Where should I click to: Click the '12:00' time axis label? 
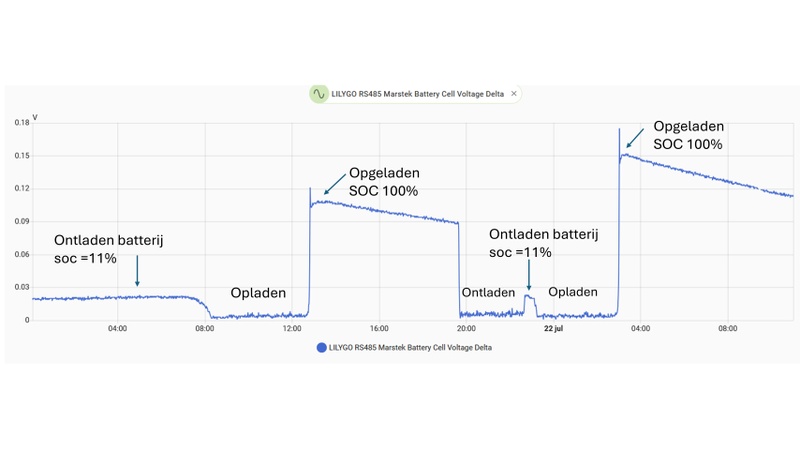pyautogui.click(x=292, y=328)
